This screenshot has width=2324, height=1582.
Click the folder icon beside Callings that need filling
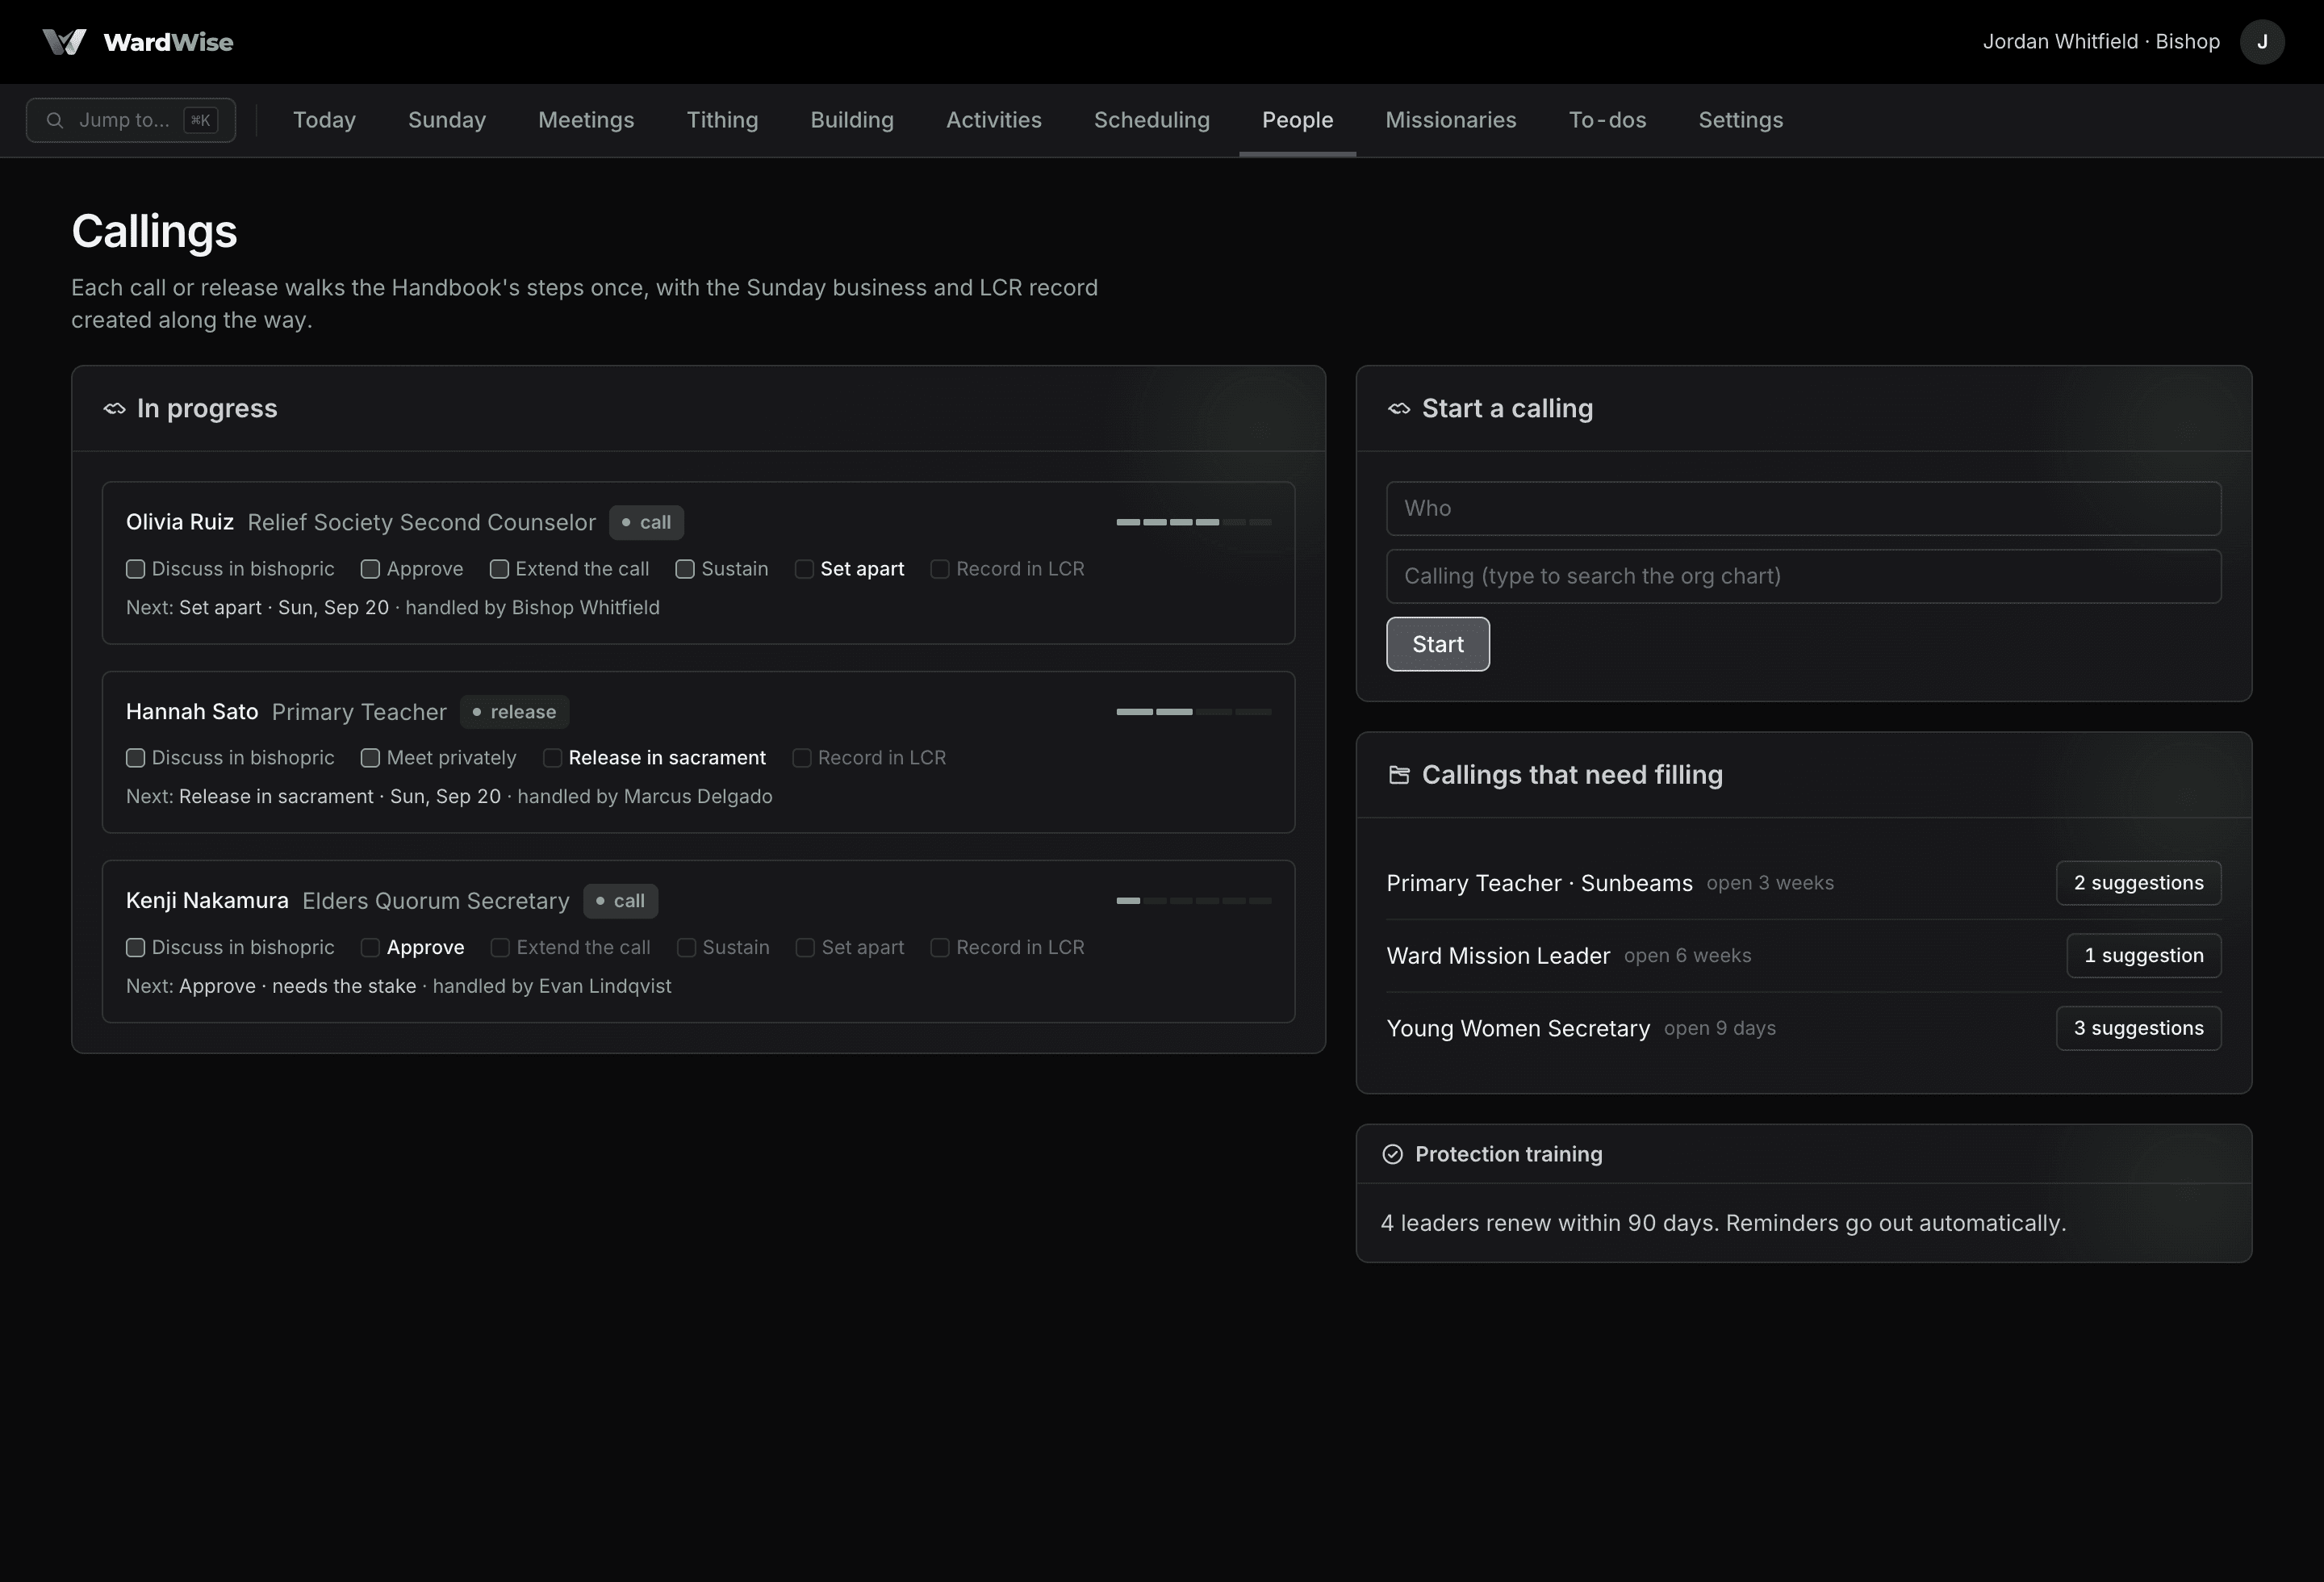coord(1399,775)
